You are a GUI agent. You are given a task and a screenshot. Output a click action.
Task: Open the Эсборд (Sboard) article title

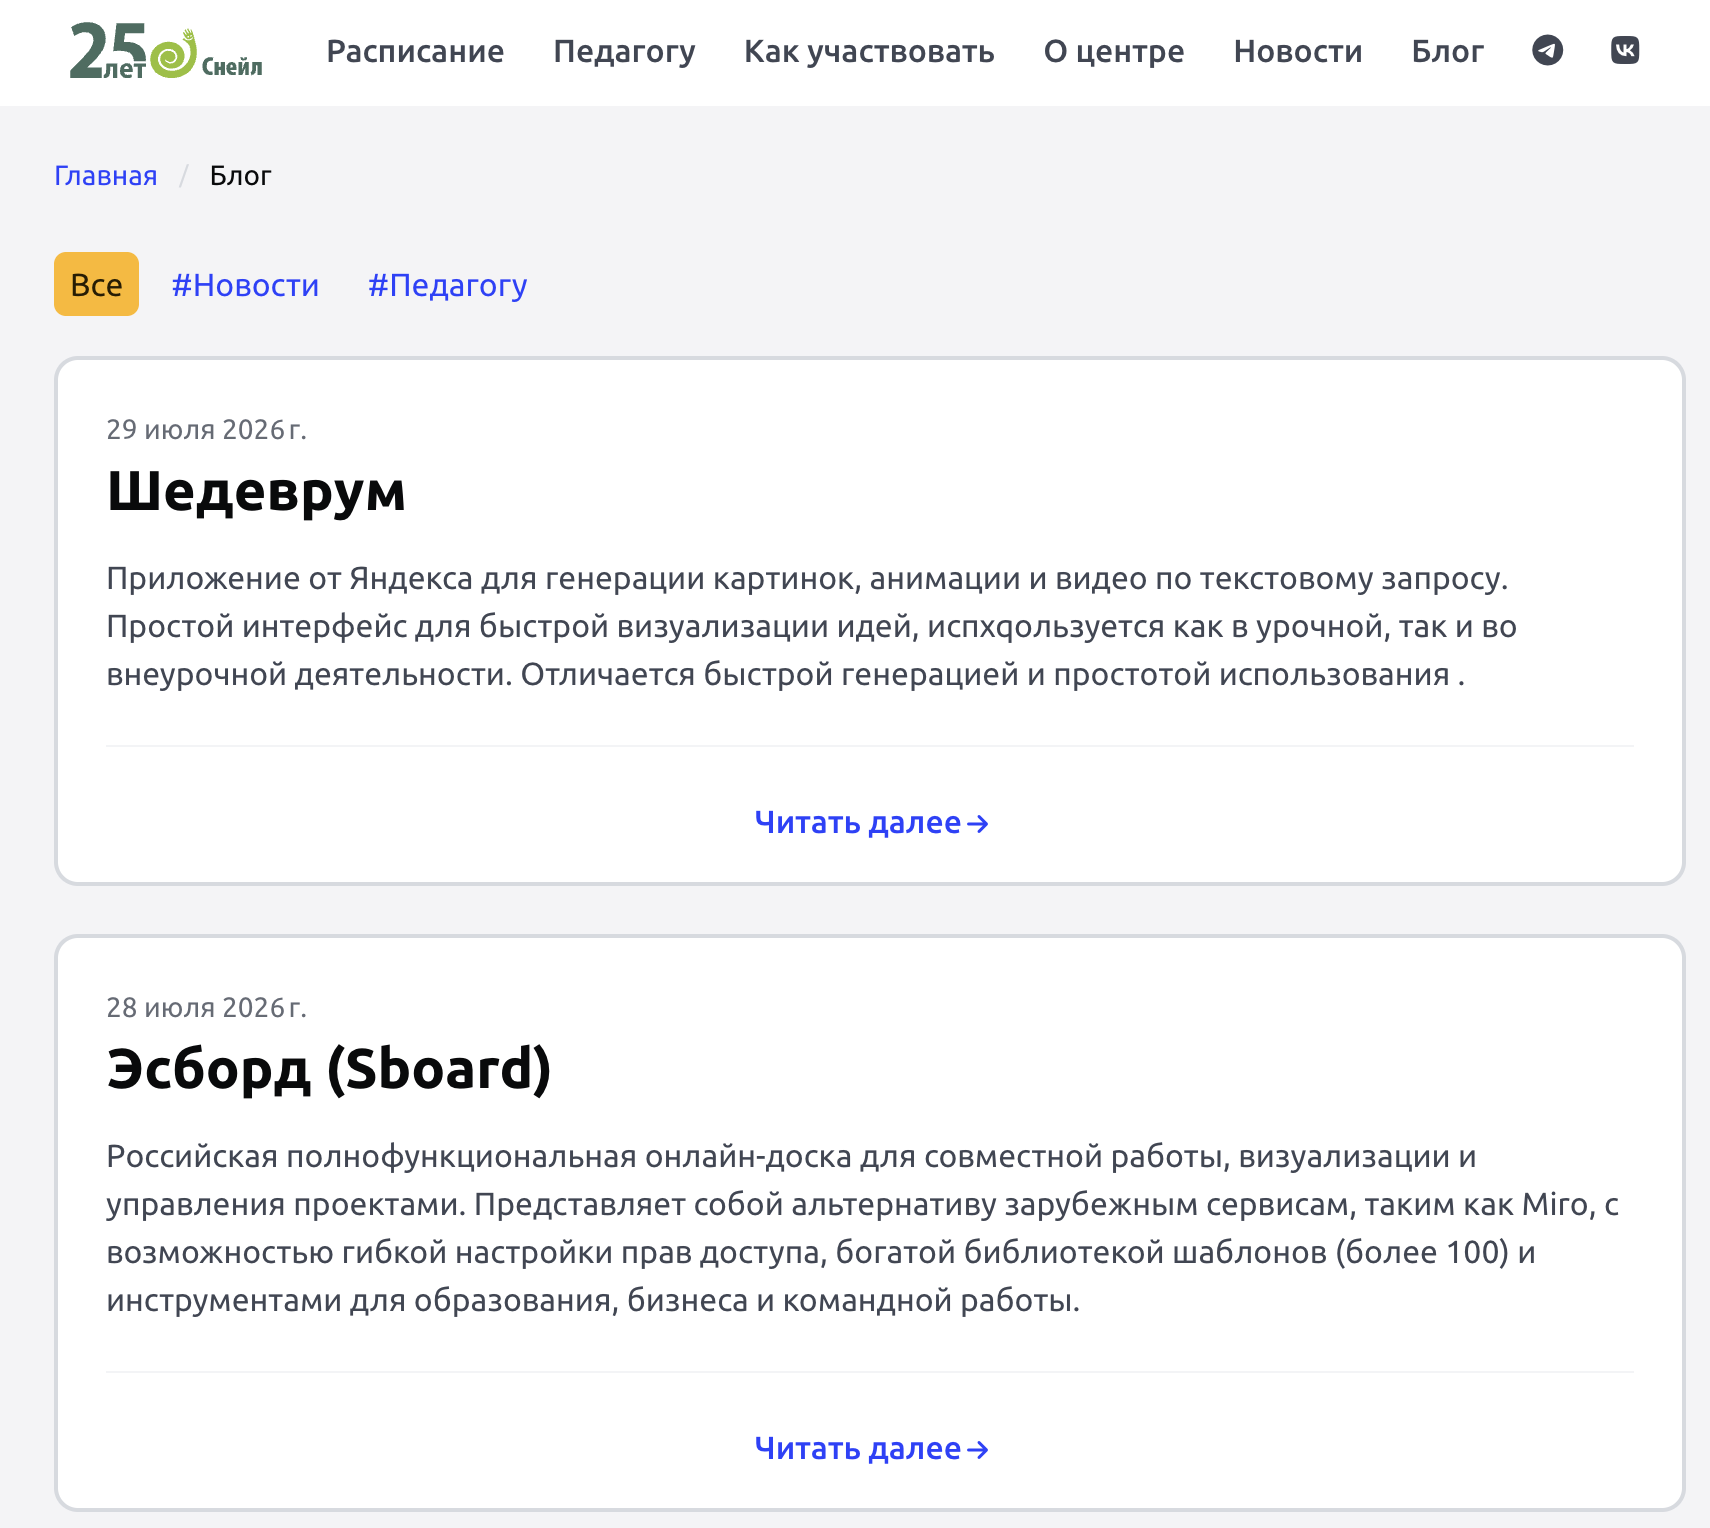coord(329,1069)
